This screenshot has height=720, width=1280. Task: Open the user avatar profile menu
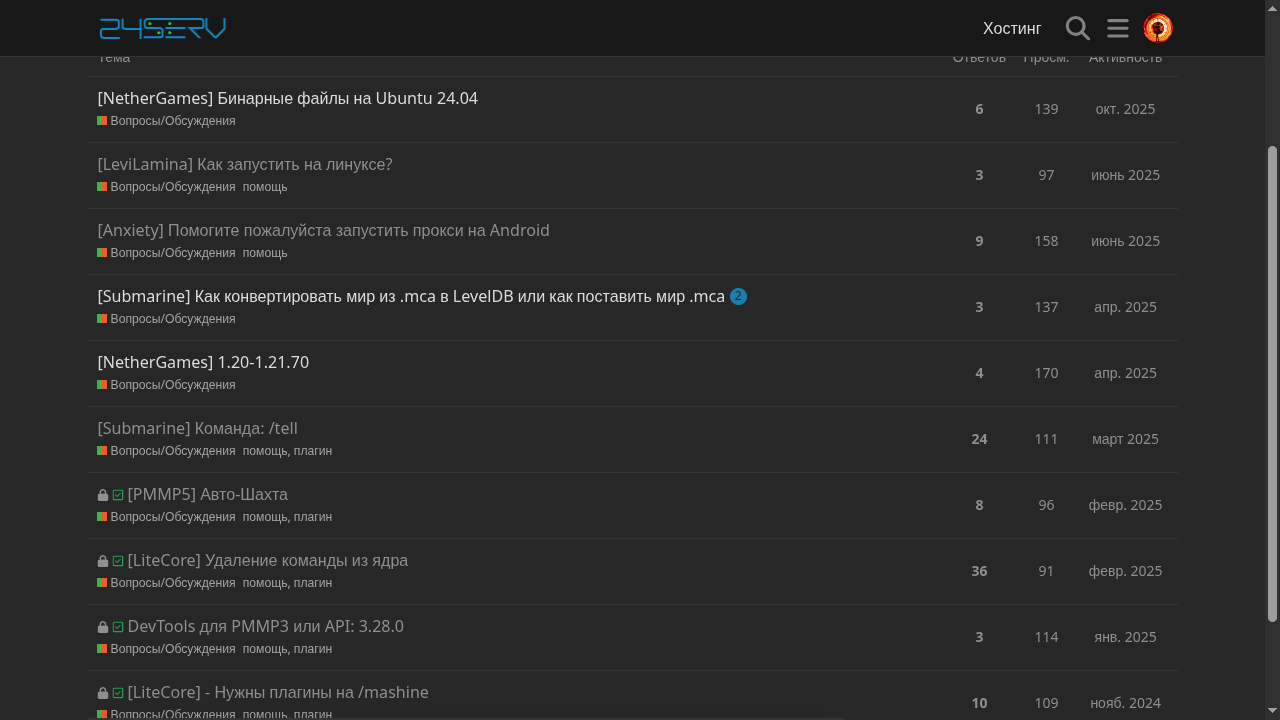point(1157,28)
